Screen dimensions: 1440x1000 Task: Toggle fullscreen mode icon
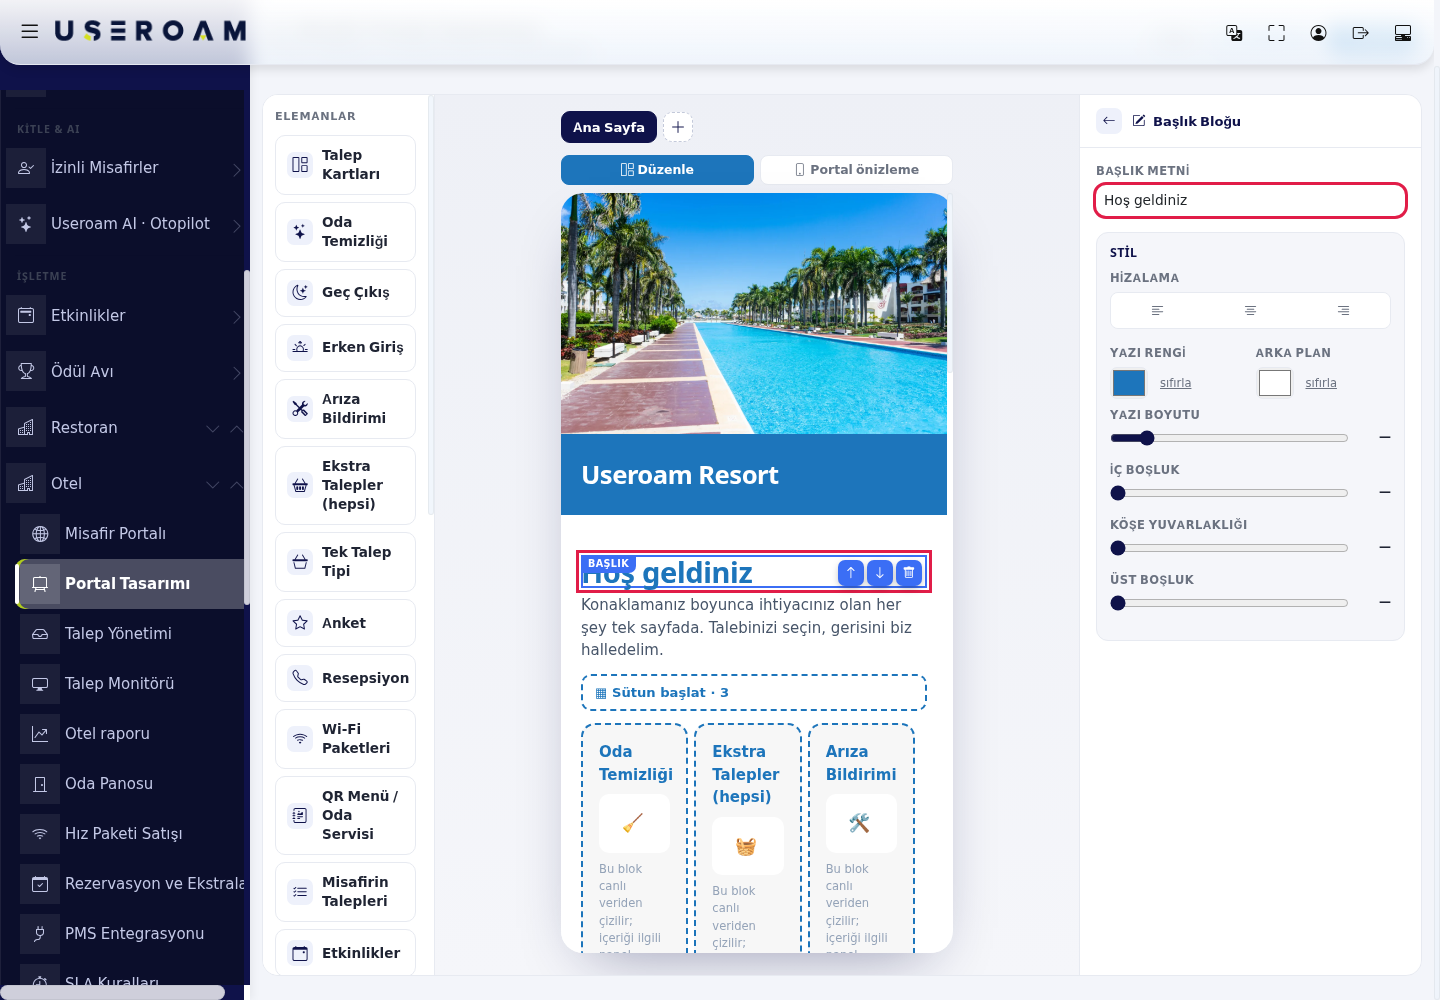[x=1276, y=33]
